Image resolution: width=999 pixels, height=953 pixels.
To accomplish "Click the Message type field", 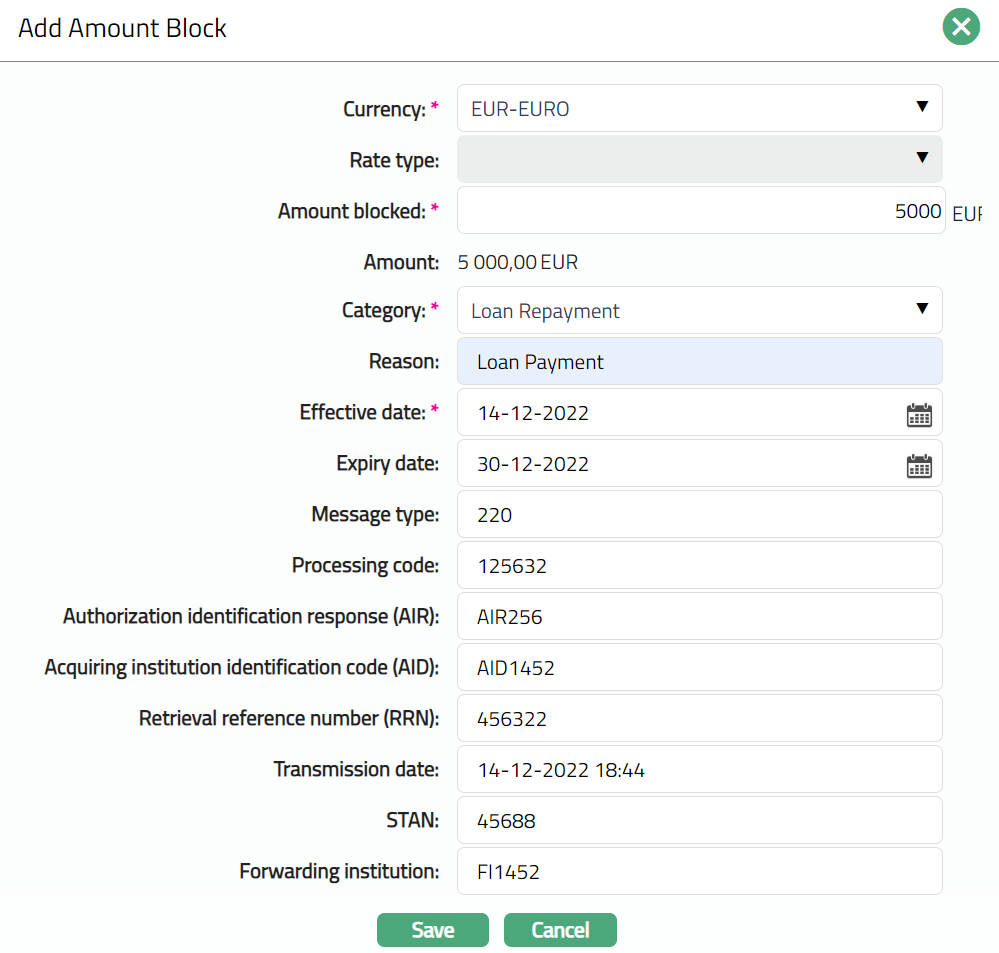I will click(699, 515).
